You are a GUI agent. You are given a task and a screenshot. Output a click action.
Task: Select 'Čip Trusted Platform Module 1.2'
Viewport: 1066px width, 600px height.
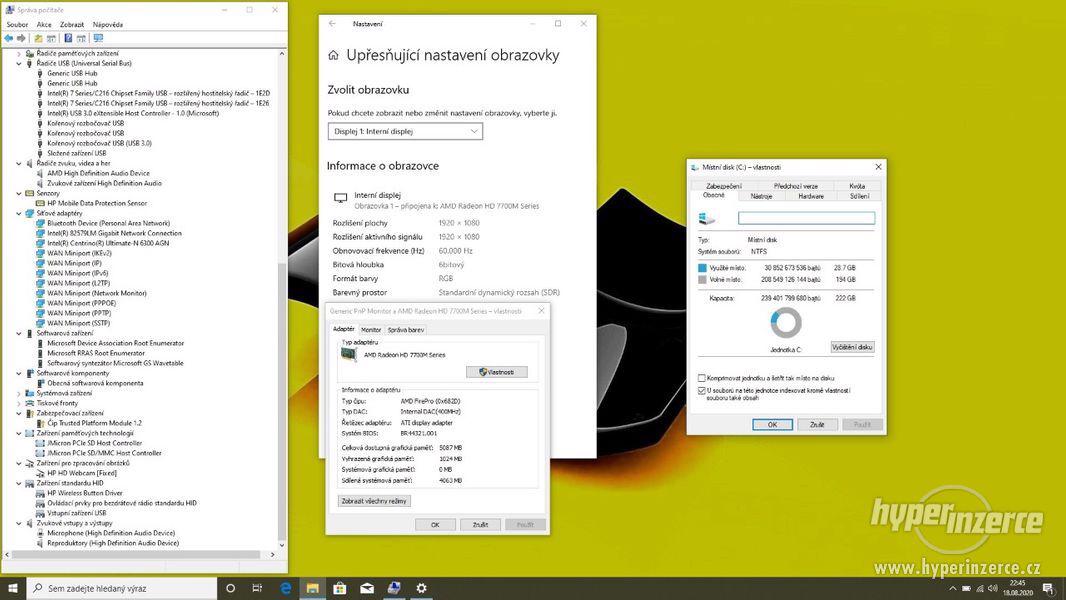[94, 423]
